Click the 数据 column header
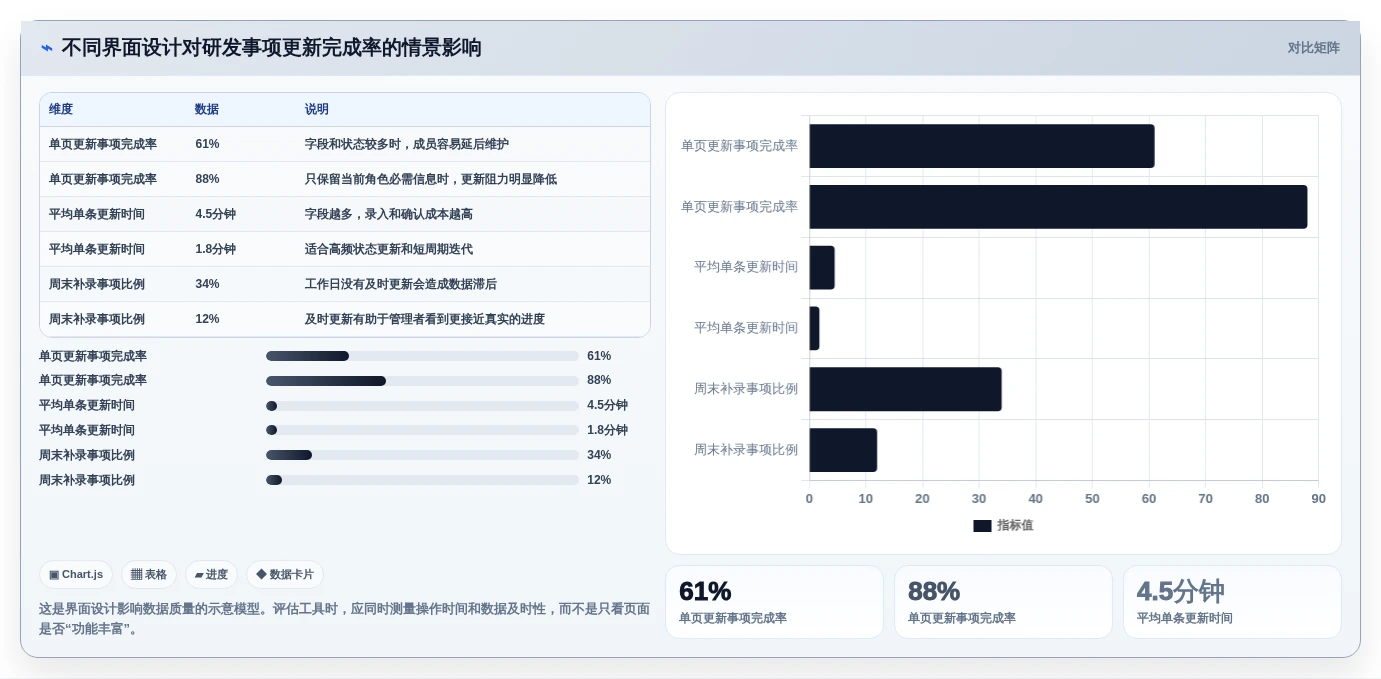The image size is (1381, 679). coord(207,110)
